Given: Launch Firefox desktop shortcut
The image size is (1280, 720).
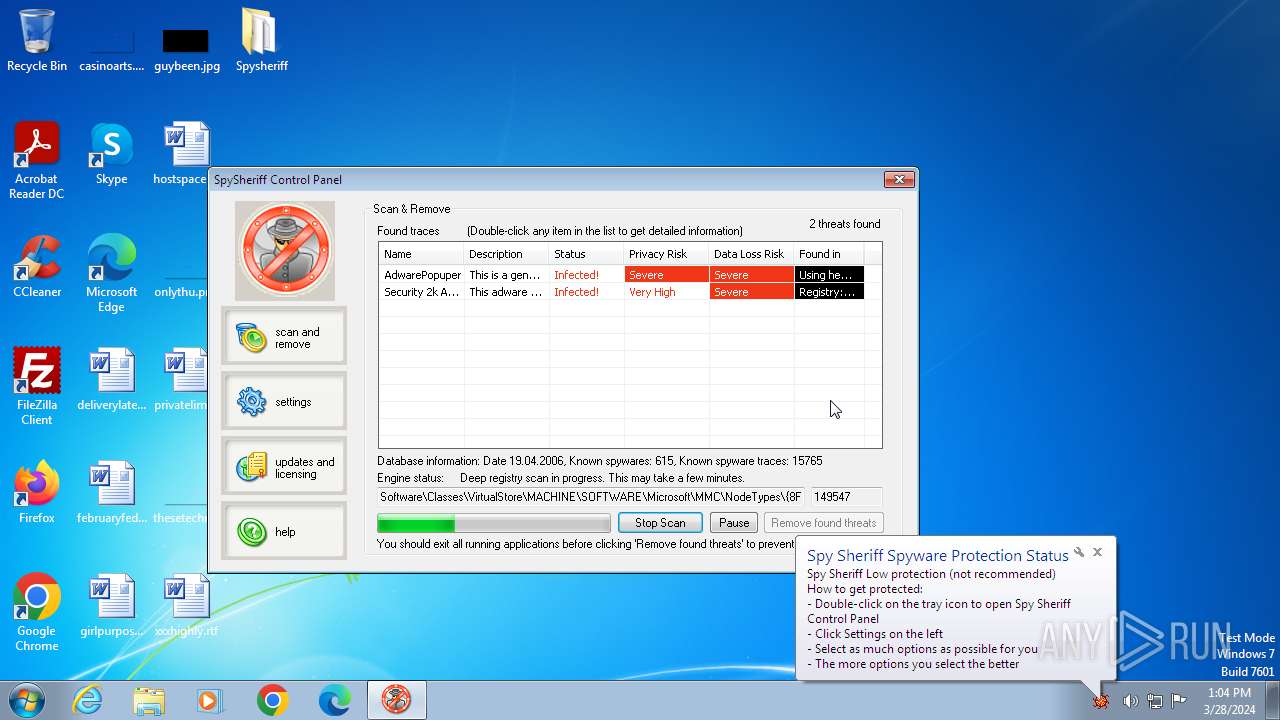Looking at the screenshot, I should 37,493.
